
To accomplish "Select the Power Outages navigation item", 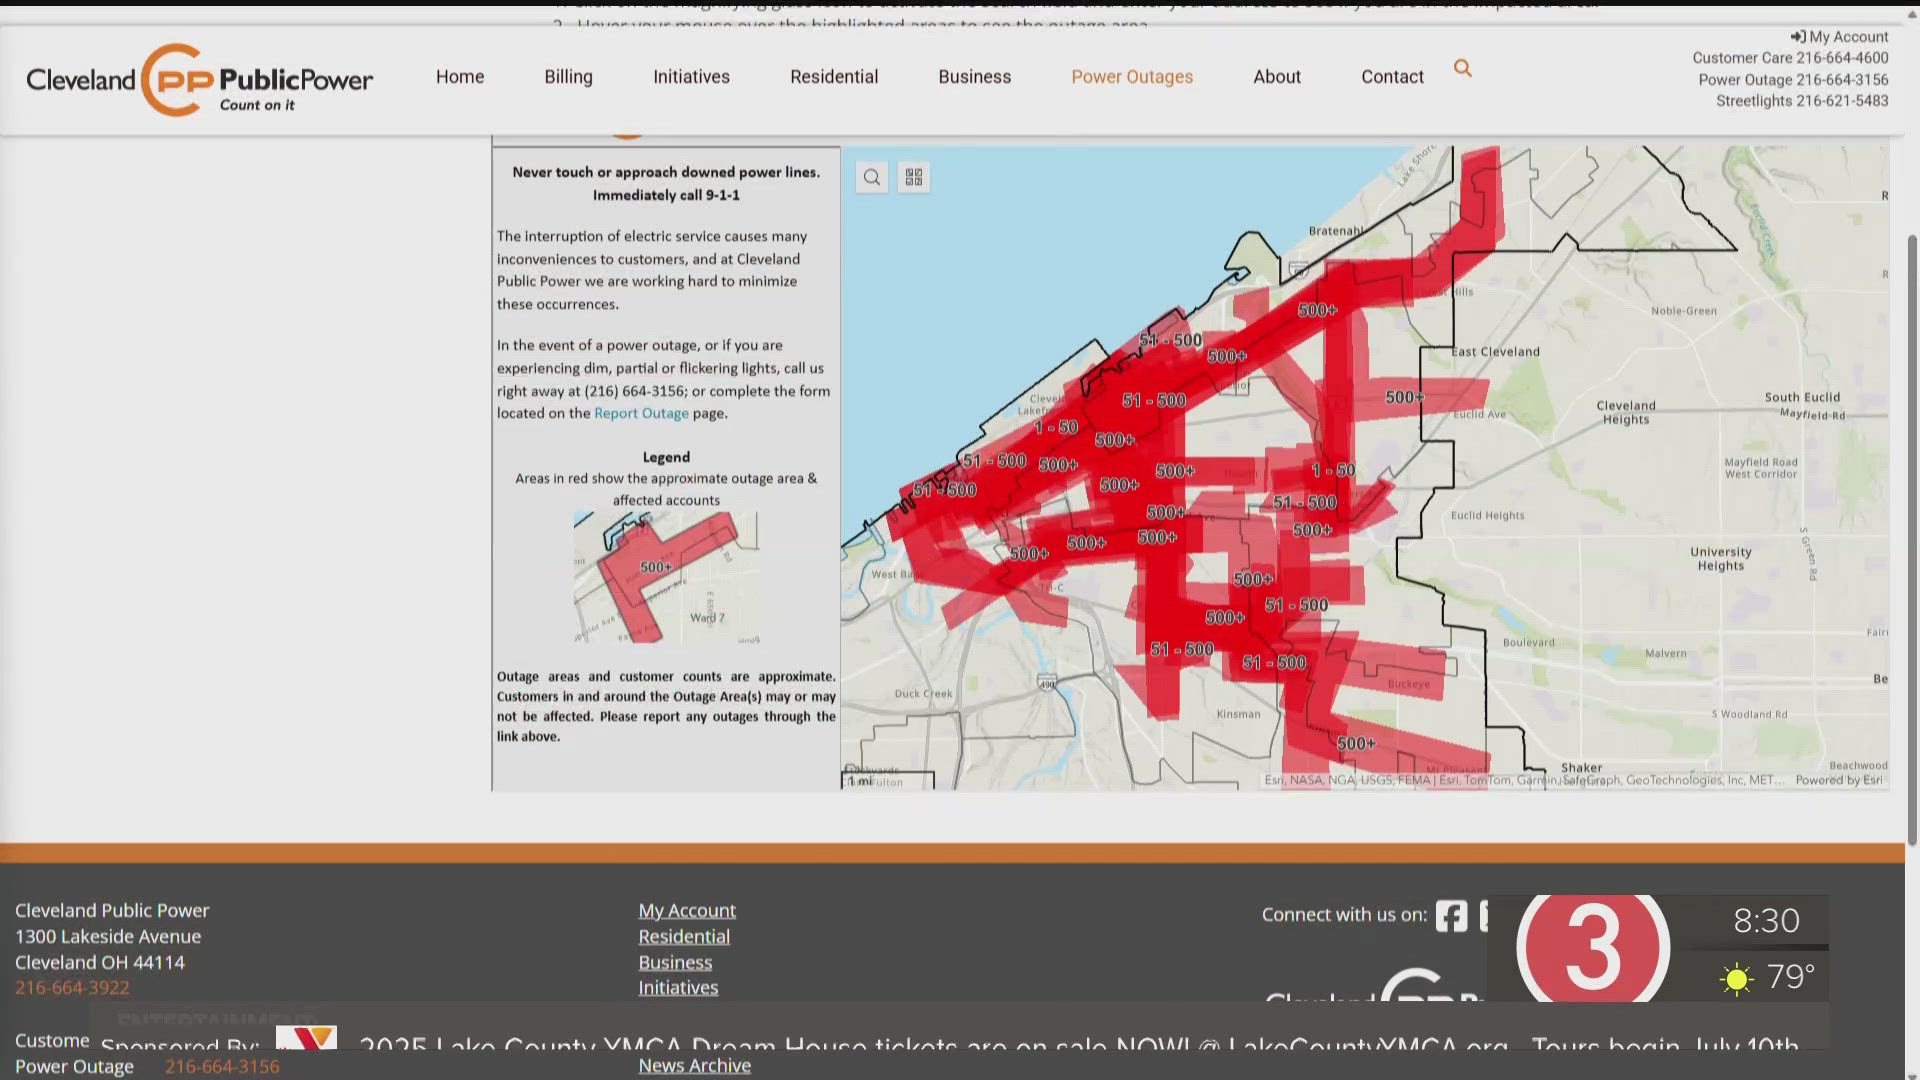I will [x=1132, y=76].
